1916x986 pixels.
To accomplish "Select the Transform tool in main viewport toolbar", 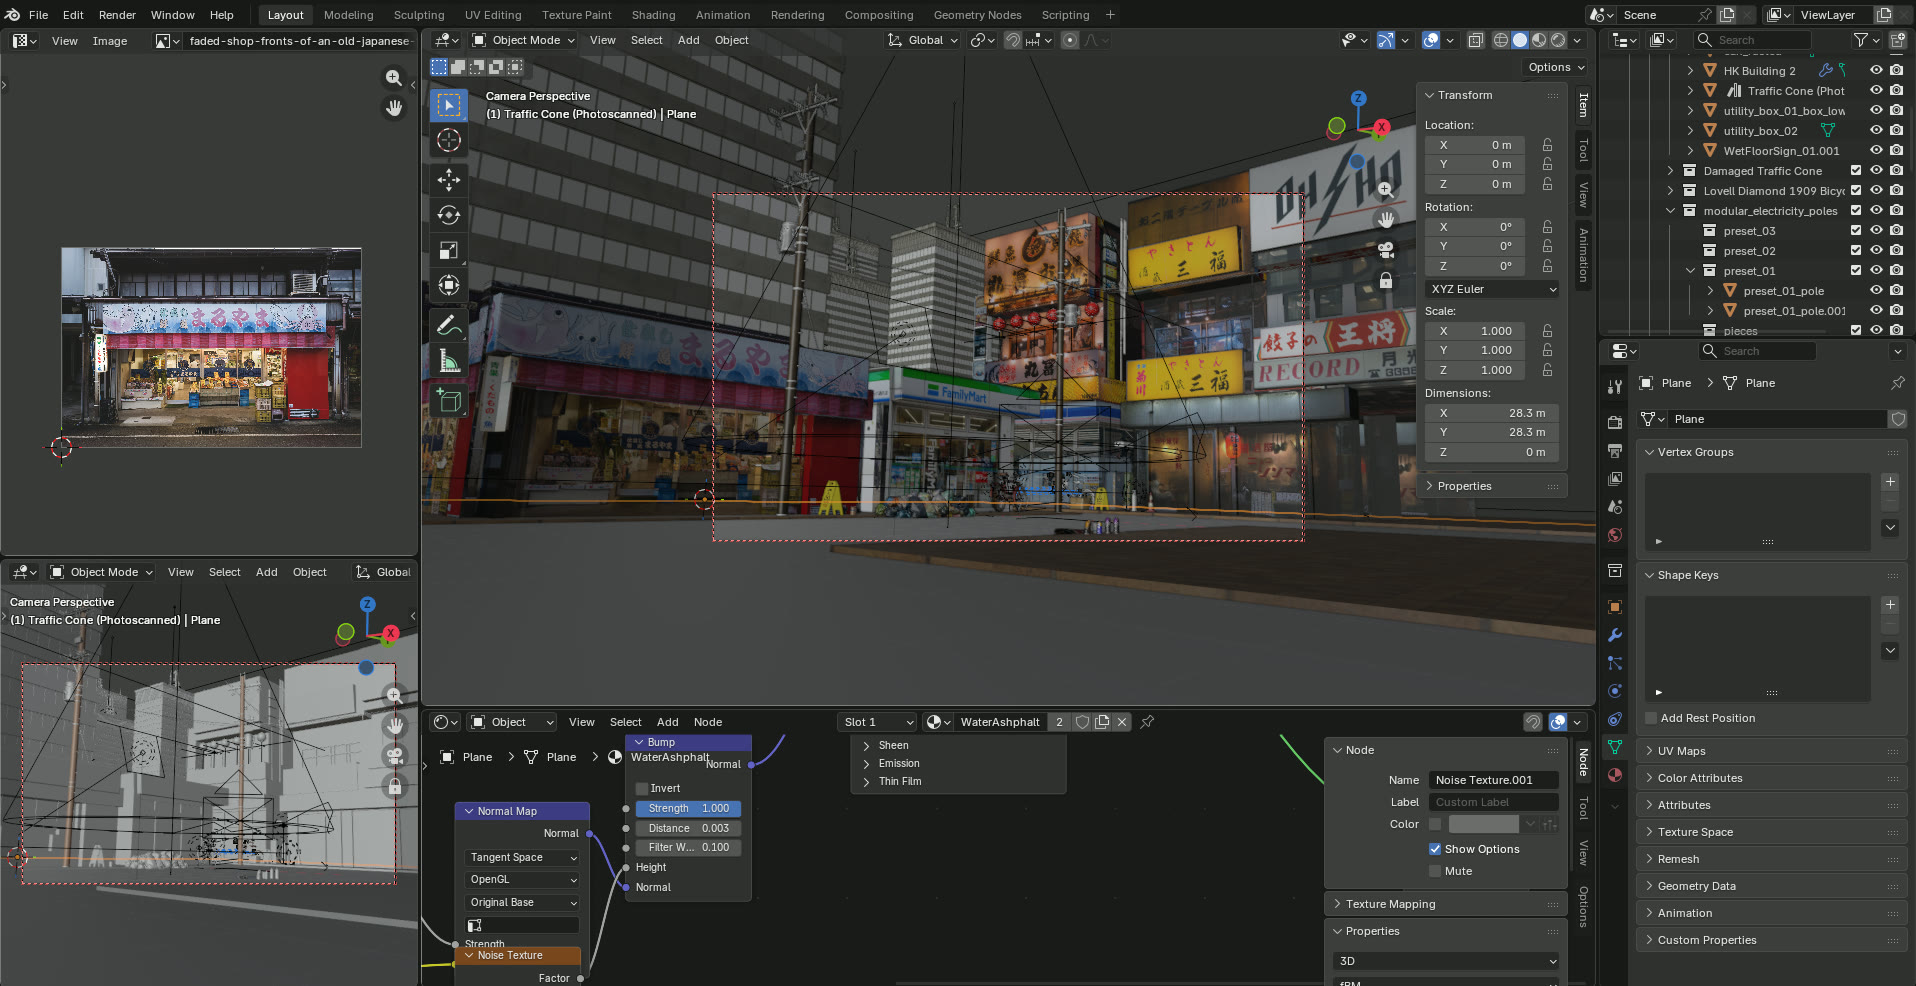I will 449,285.
